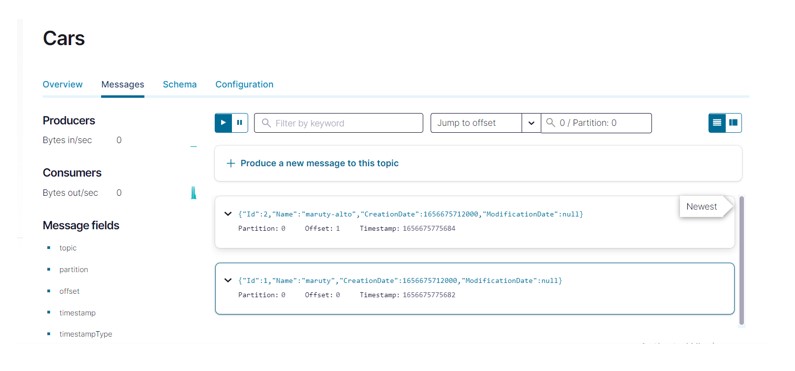Screen dimensions: 795x371
Task: Select the Messages tab
Action: click(123, 85)
